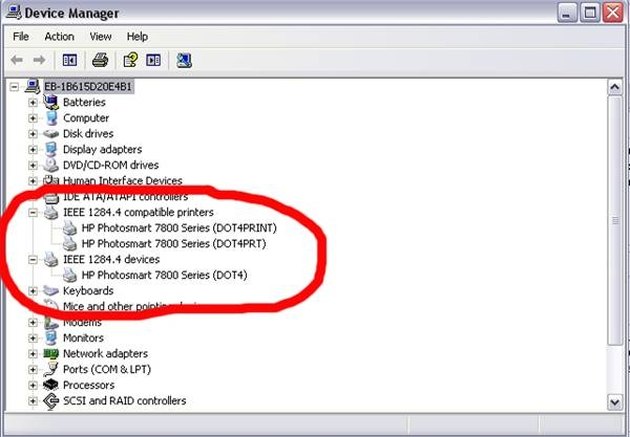Select the Processors chip icon
This screenshot has height=437, width=630.
(x=51, y=385)
